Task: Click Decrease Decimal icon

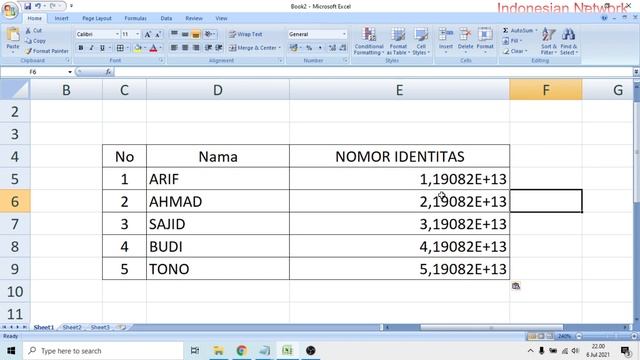Action: coord(343,48)
